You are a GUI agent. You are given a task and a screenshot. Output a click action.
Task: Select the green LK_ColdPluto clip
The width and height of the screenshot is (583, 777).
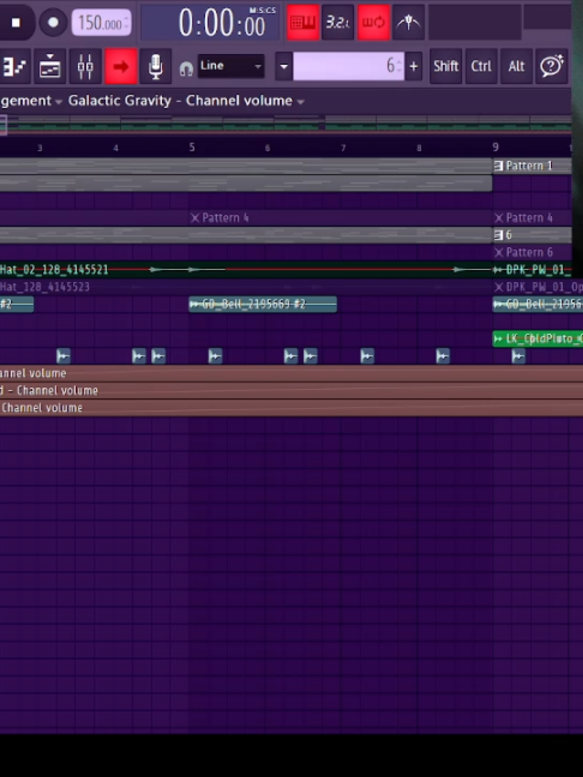pyautogui.click(x=537, y=339)
